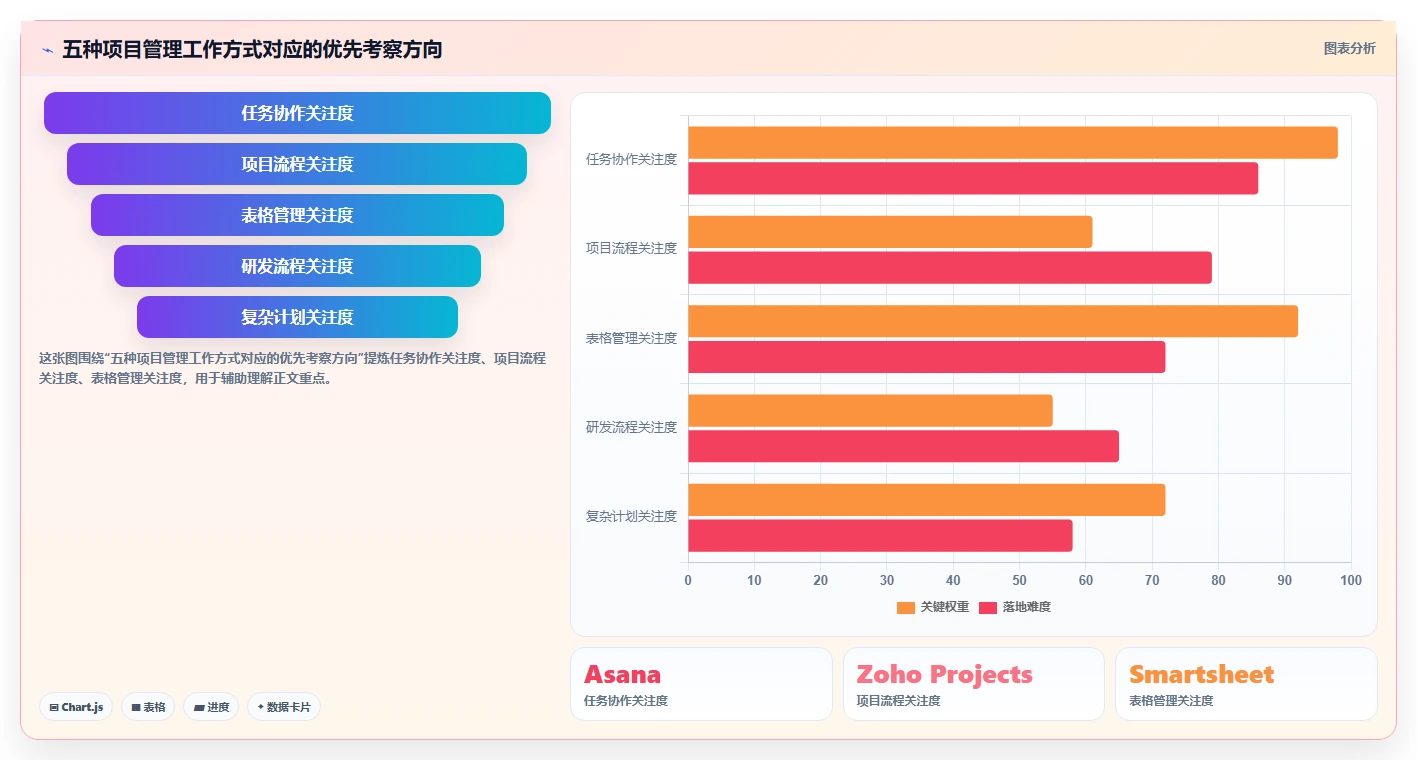The height and width of the screenshot is (760, 1417).
Task: Click the chart axis label 复杂计划关注度
Action: [x=631, y=516]
